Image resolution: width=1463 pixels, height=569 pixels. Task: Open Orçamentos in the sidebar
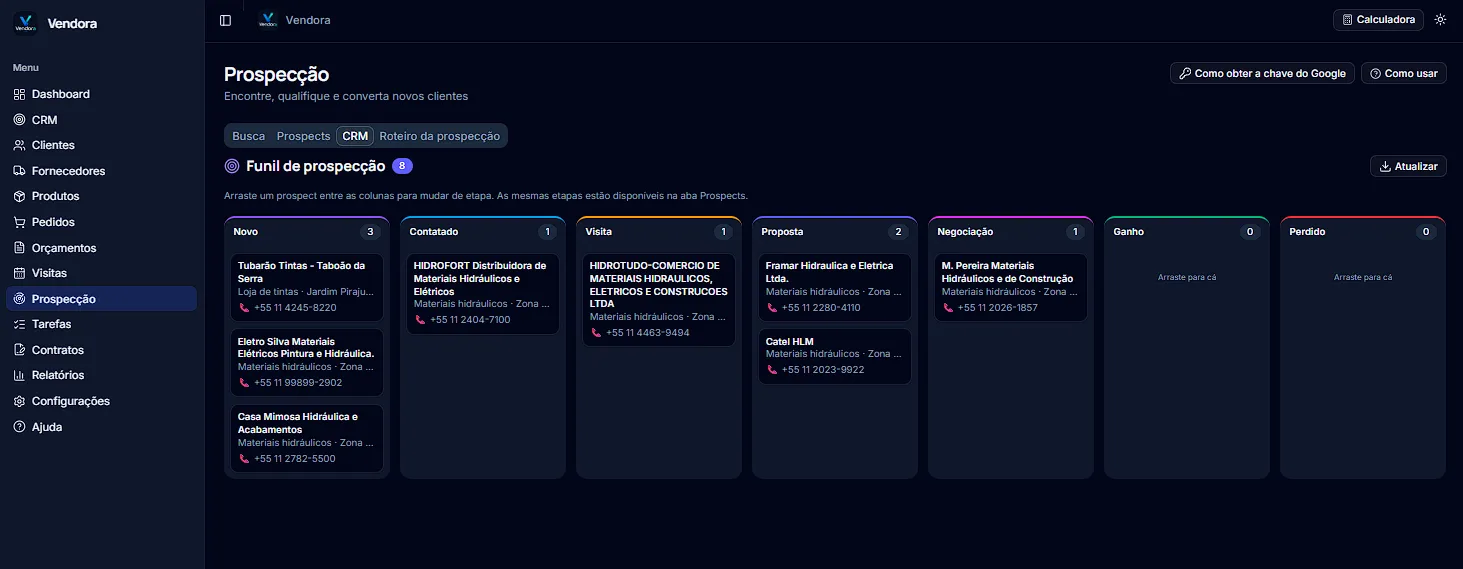(102, 248)
